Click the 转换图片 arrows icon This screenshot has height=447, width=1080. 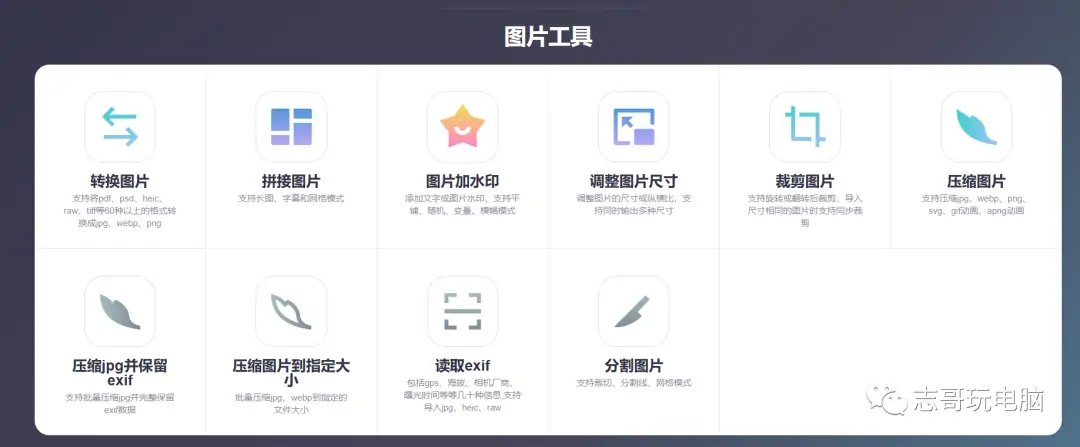(x=120, y=127)
